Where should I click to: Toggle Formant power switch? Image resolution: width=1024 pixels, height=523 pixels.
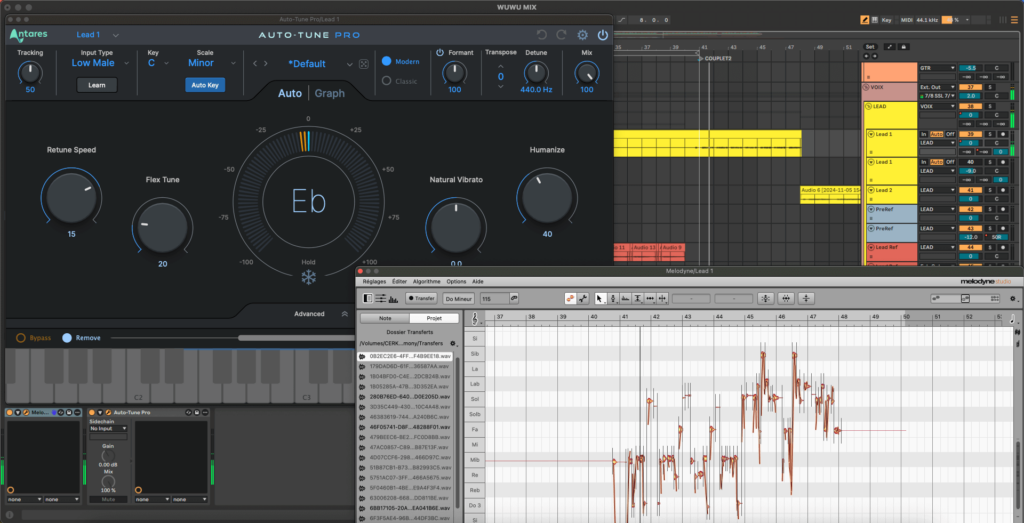(x=440, y=52)
